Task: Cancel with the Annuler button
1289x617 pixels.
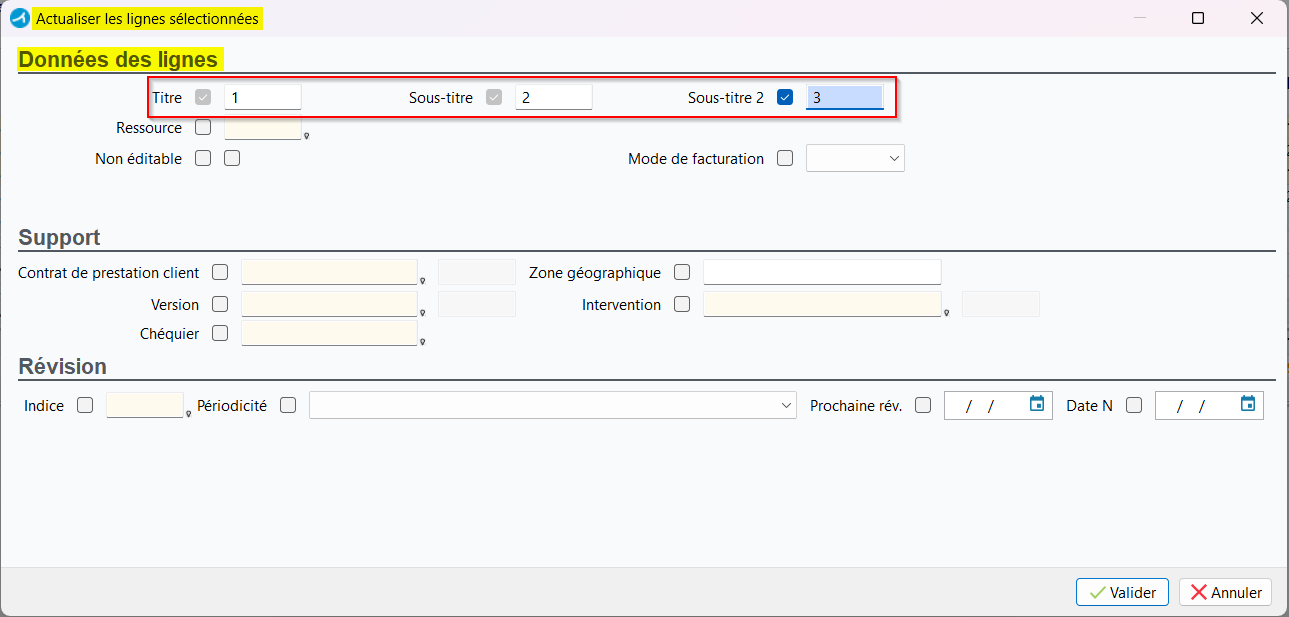Action: pos(1226,592)
